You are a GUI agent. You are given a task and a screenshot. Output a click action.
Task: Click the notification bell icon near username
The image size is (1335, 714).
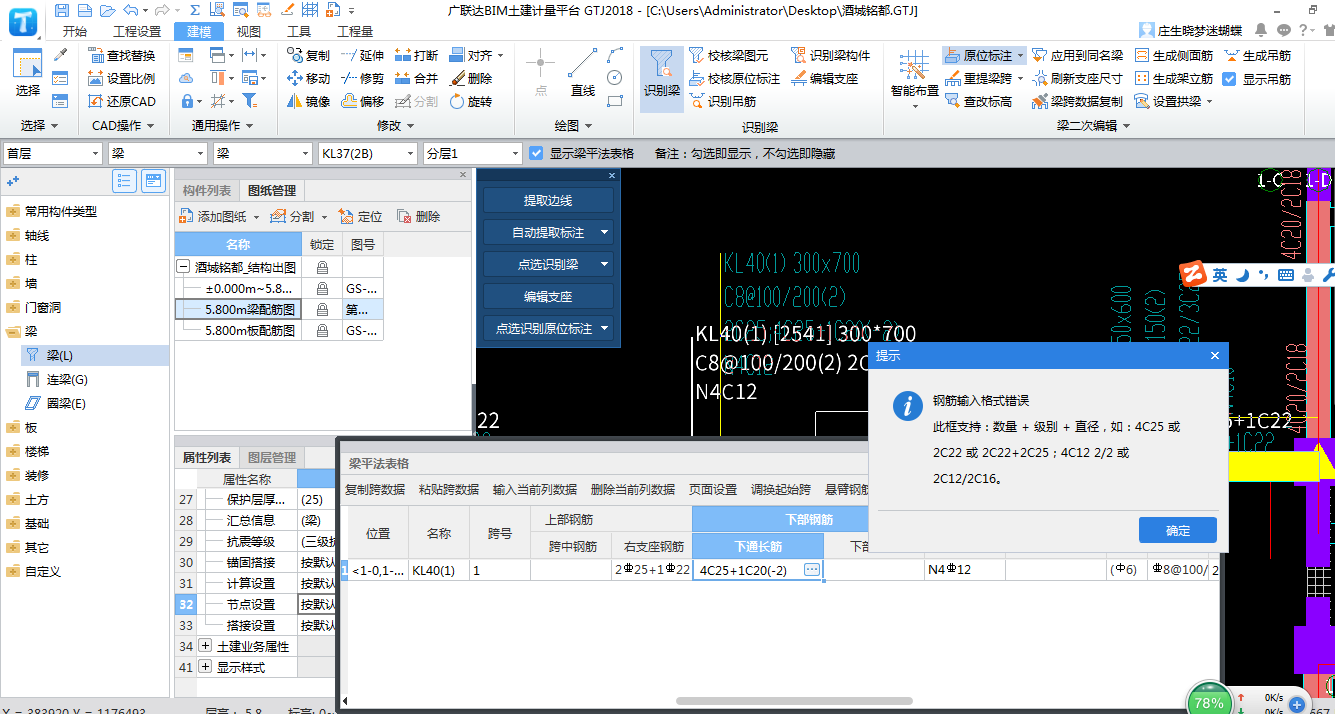coord(1262,30)
